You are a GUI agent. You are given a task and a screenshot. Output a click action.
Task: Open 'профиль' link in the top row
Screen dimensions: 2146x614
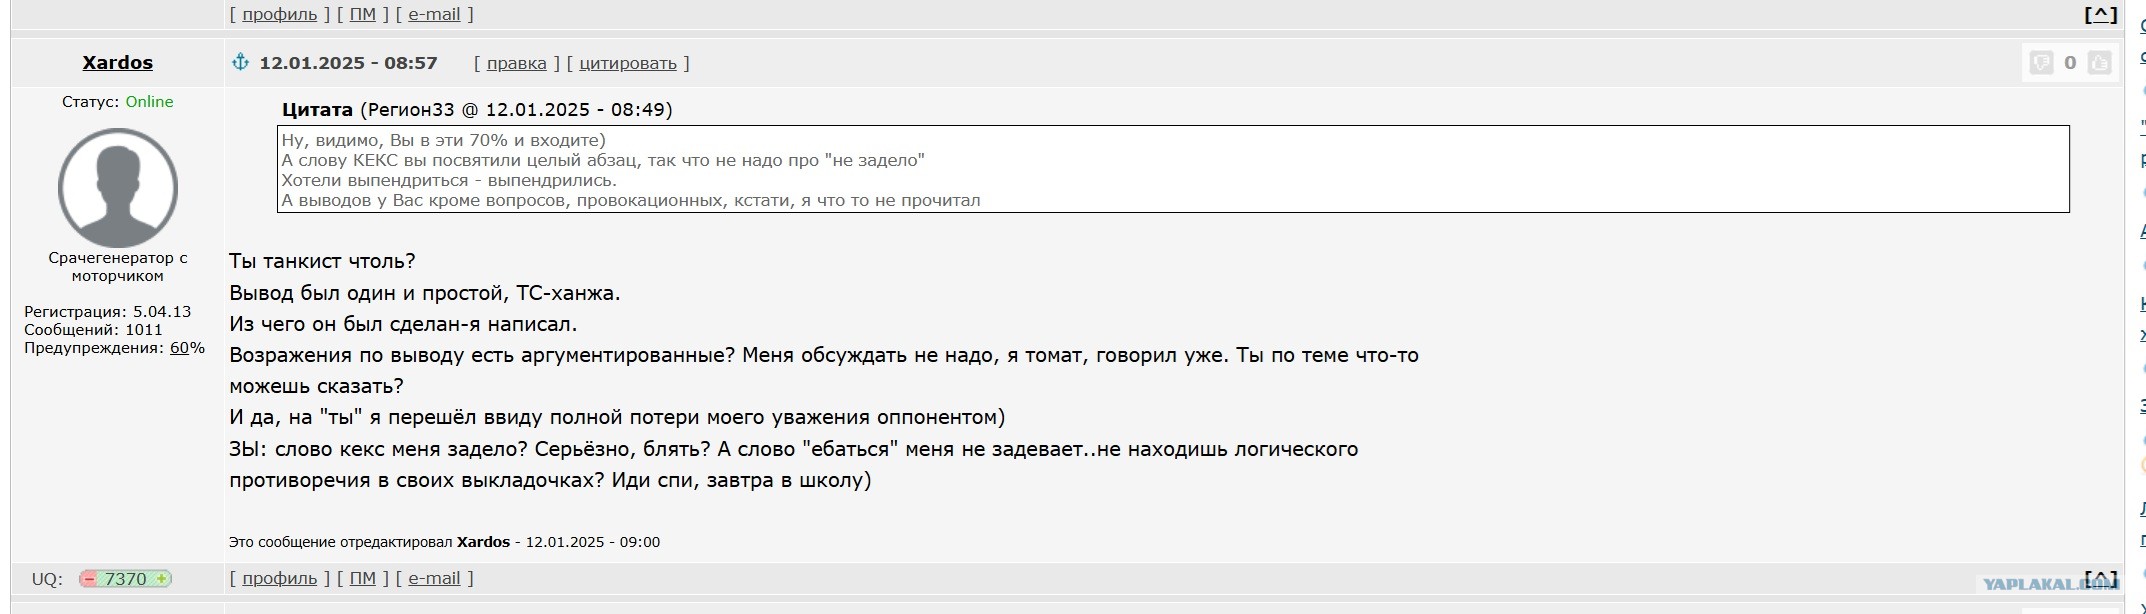click(x=279, y=14)
